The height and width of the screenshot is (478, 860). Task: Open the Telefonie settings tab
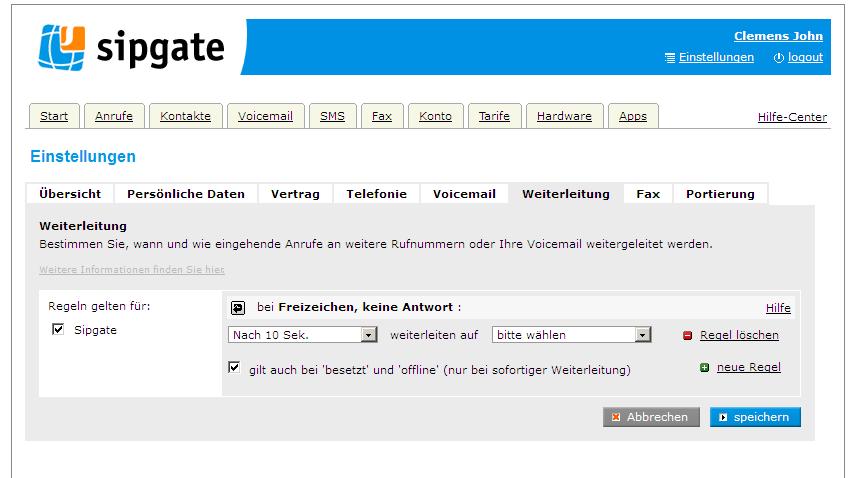click(x=376, y=194)
